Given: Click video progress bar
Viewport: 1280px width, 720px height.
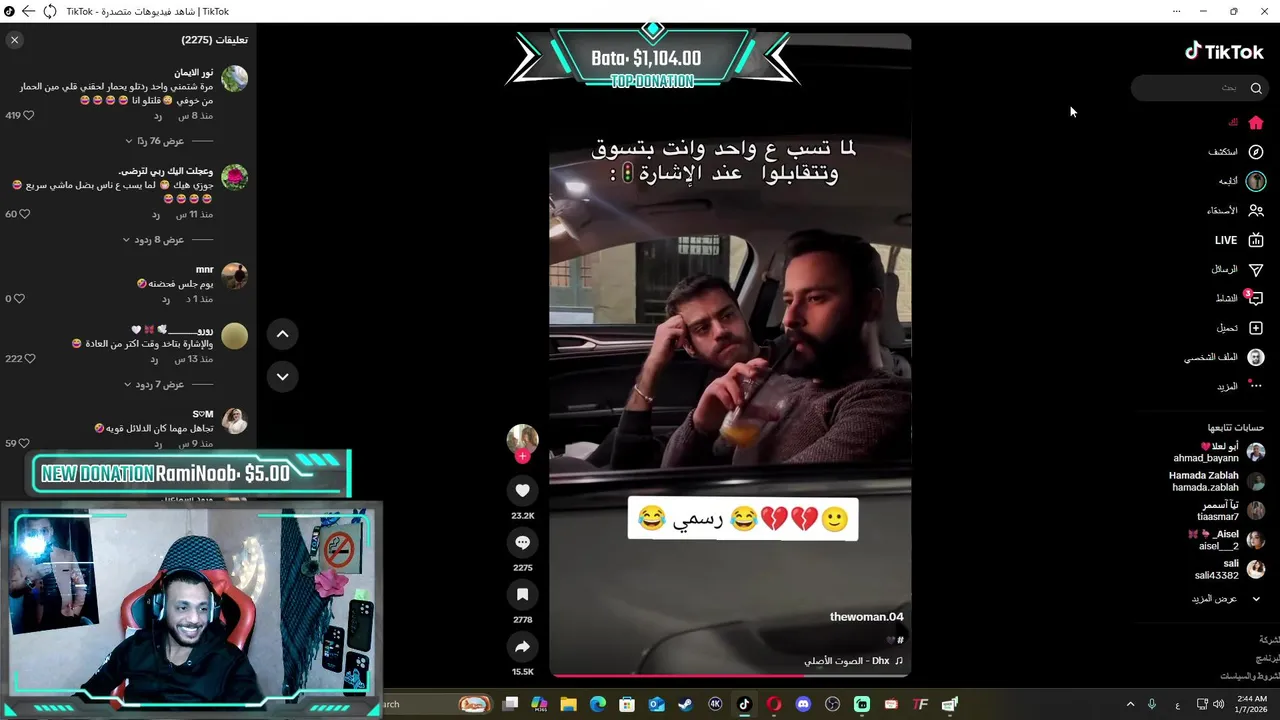Looking at the screenshot, I should [729, 675].
